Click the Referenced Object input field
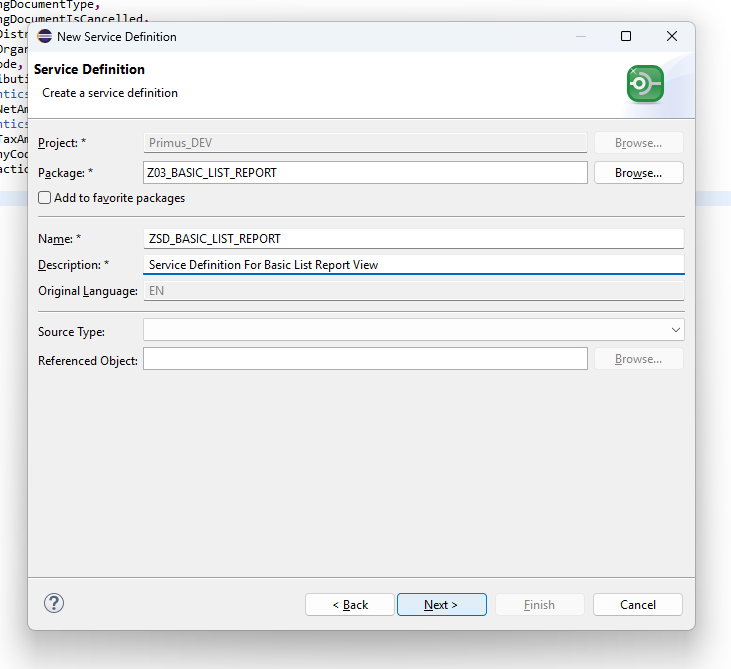731x669 pixels. (365, 359)
